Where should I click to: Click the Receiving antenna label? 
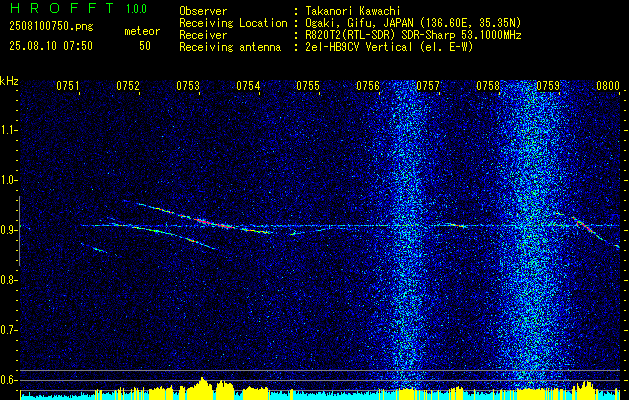click(230, 47)
